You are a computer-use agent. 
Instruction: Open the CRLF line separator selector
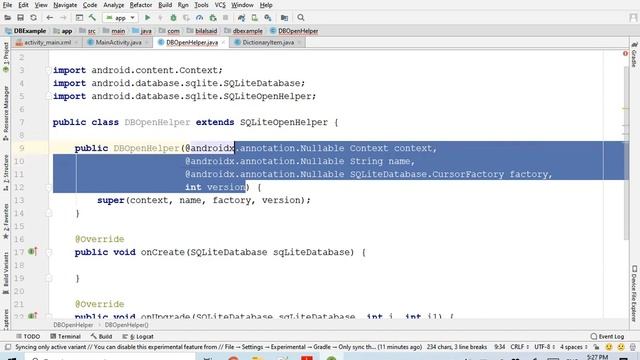(x=520, y=347)
